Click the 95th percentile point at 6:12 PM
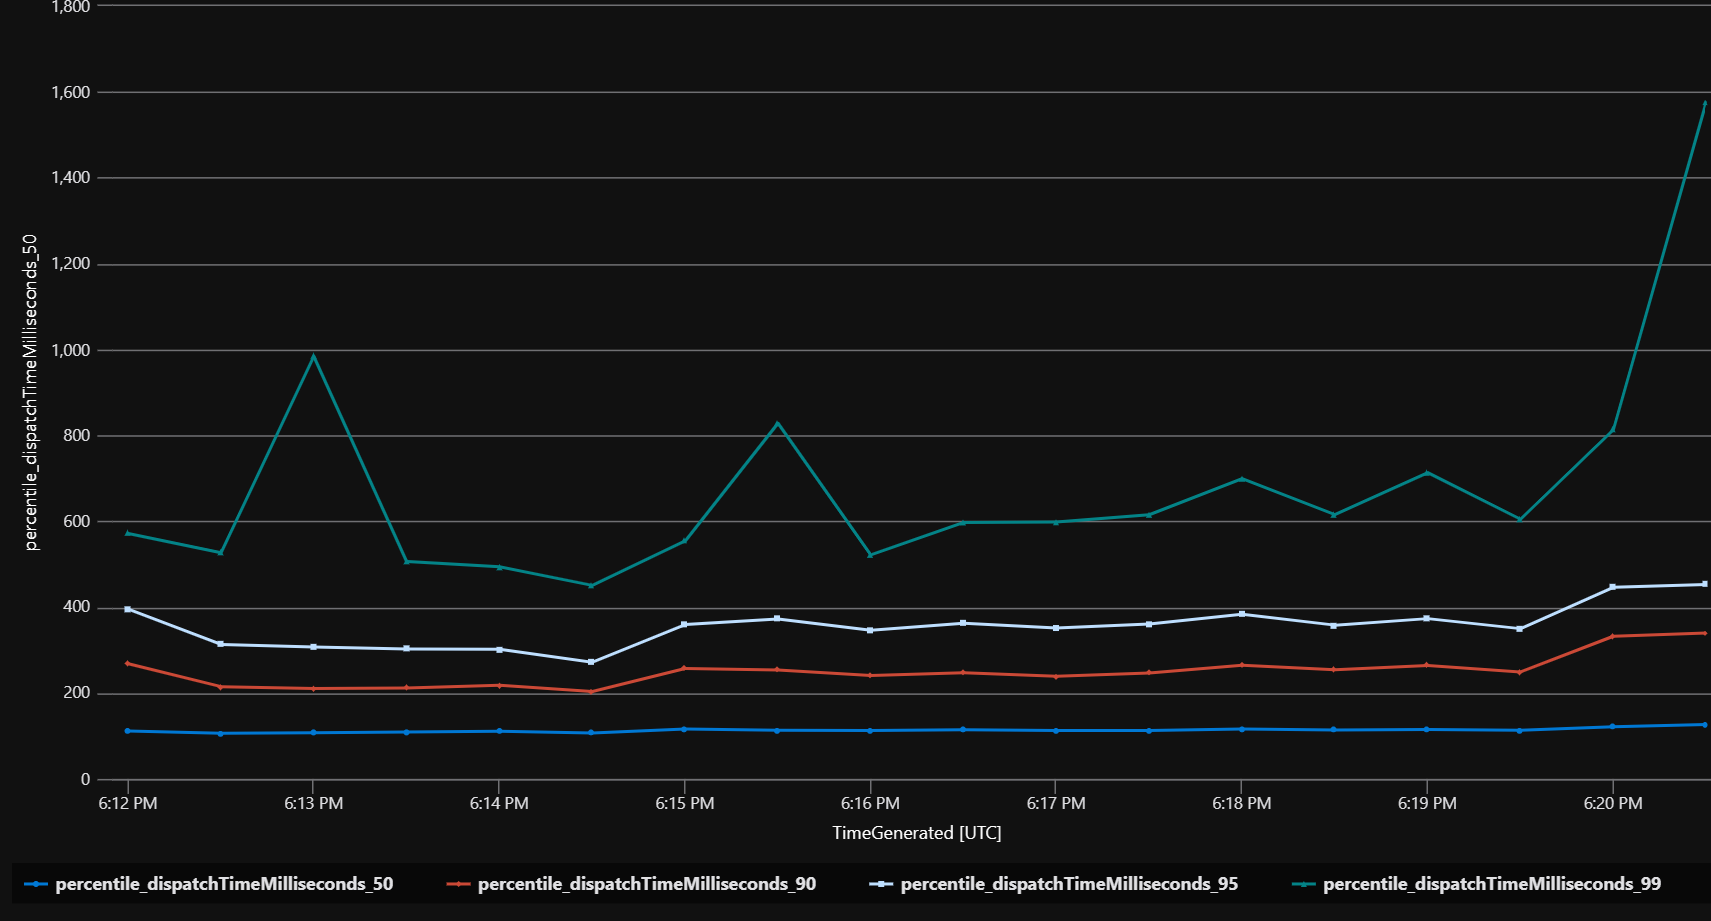Viewport: 1711px width, 921px height. [x=128, y=609]
